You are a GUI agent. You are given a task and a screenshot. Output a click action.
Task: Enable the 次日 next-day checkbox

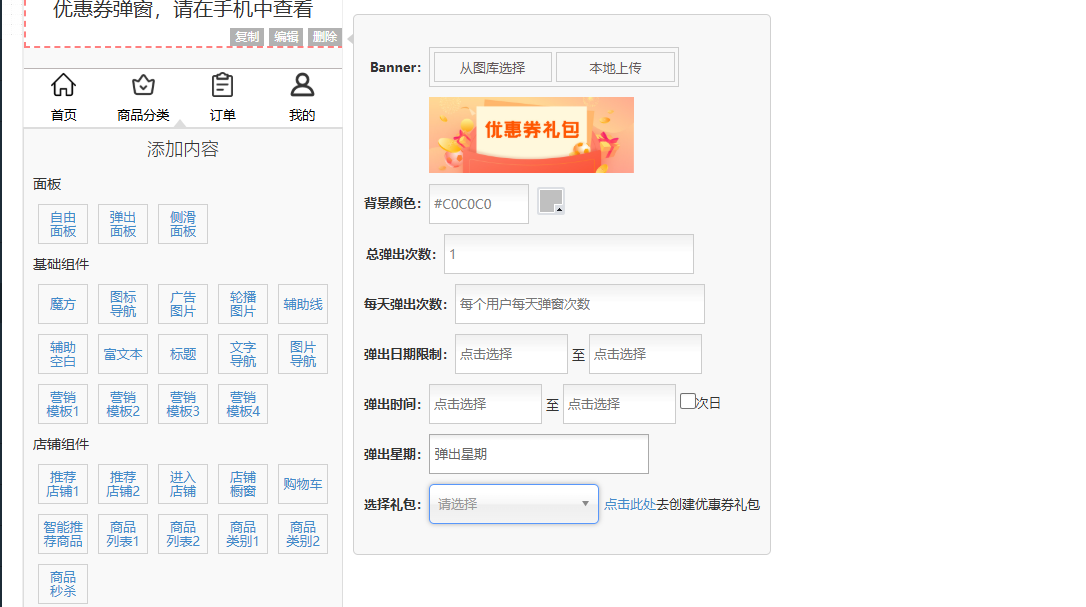coord(687,401)
